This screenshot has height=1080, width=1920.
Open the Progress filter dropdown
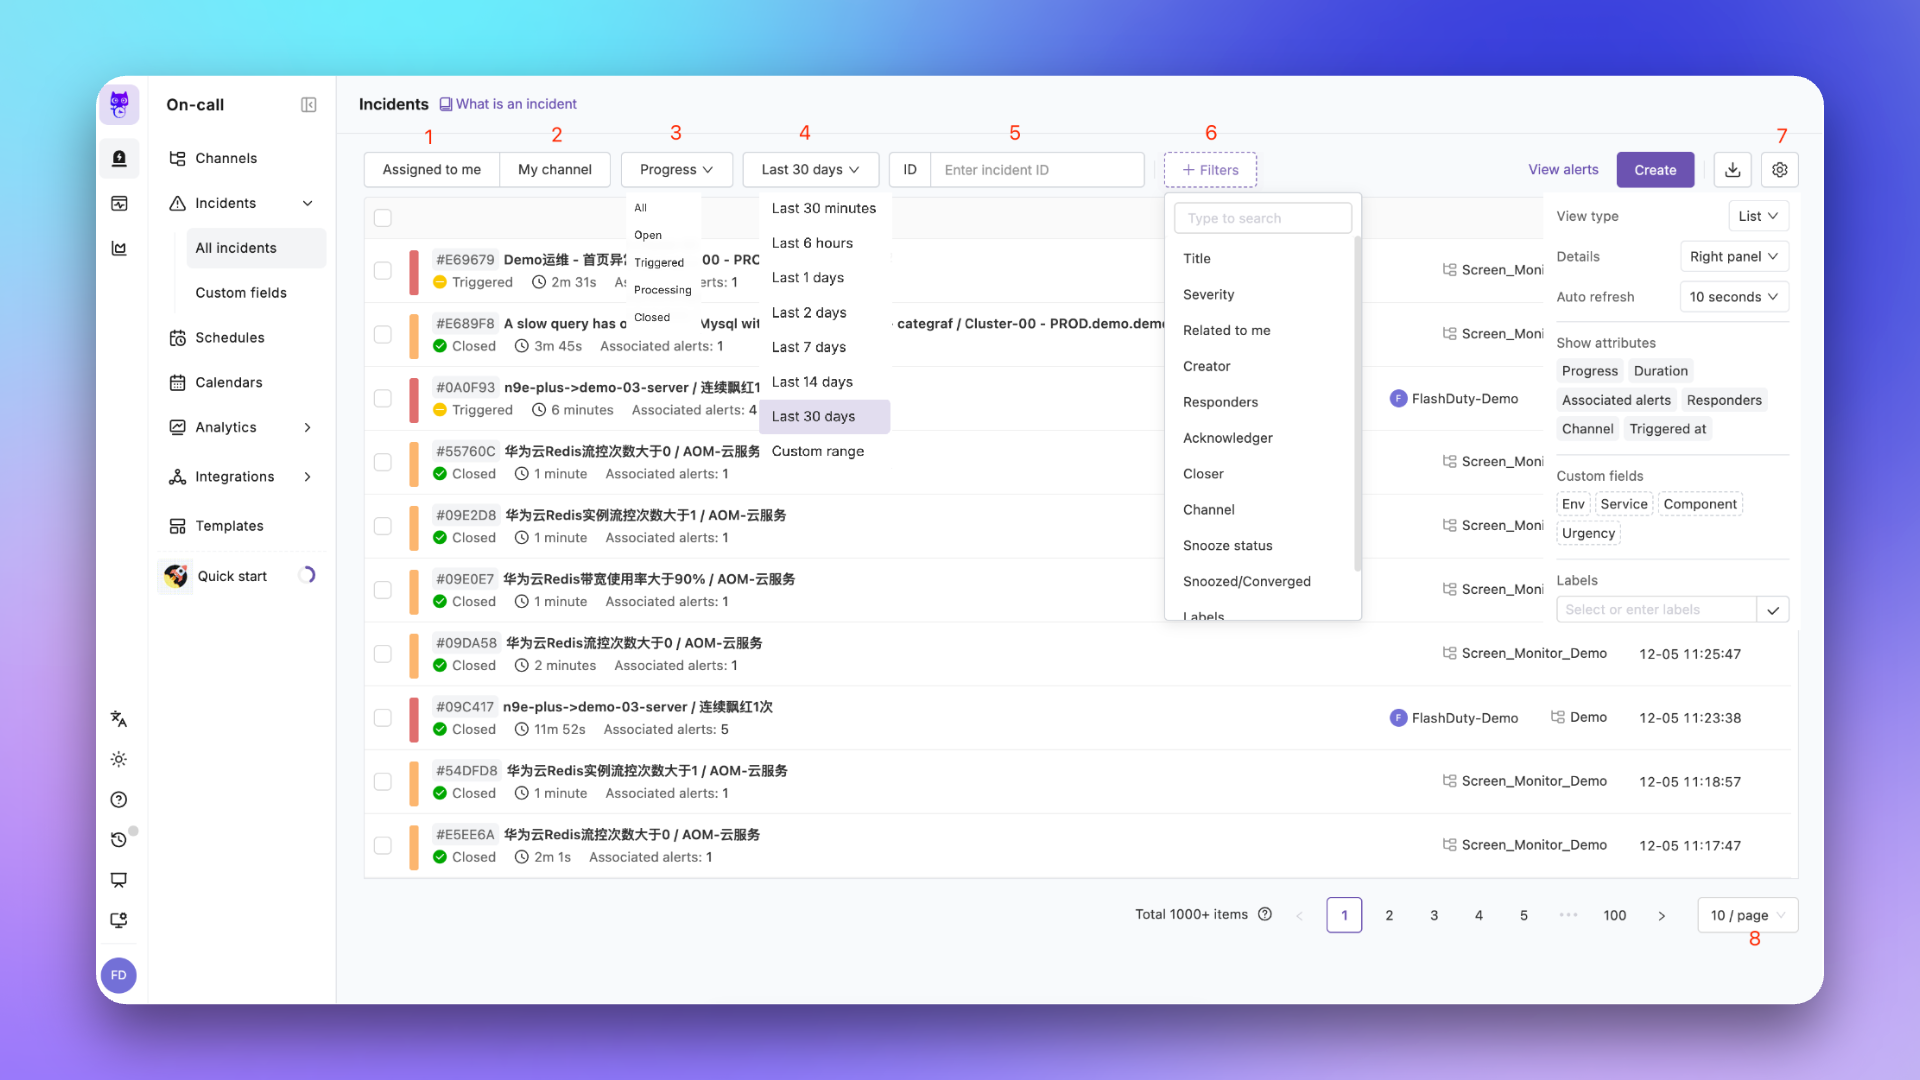[x=676, y=170]
